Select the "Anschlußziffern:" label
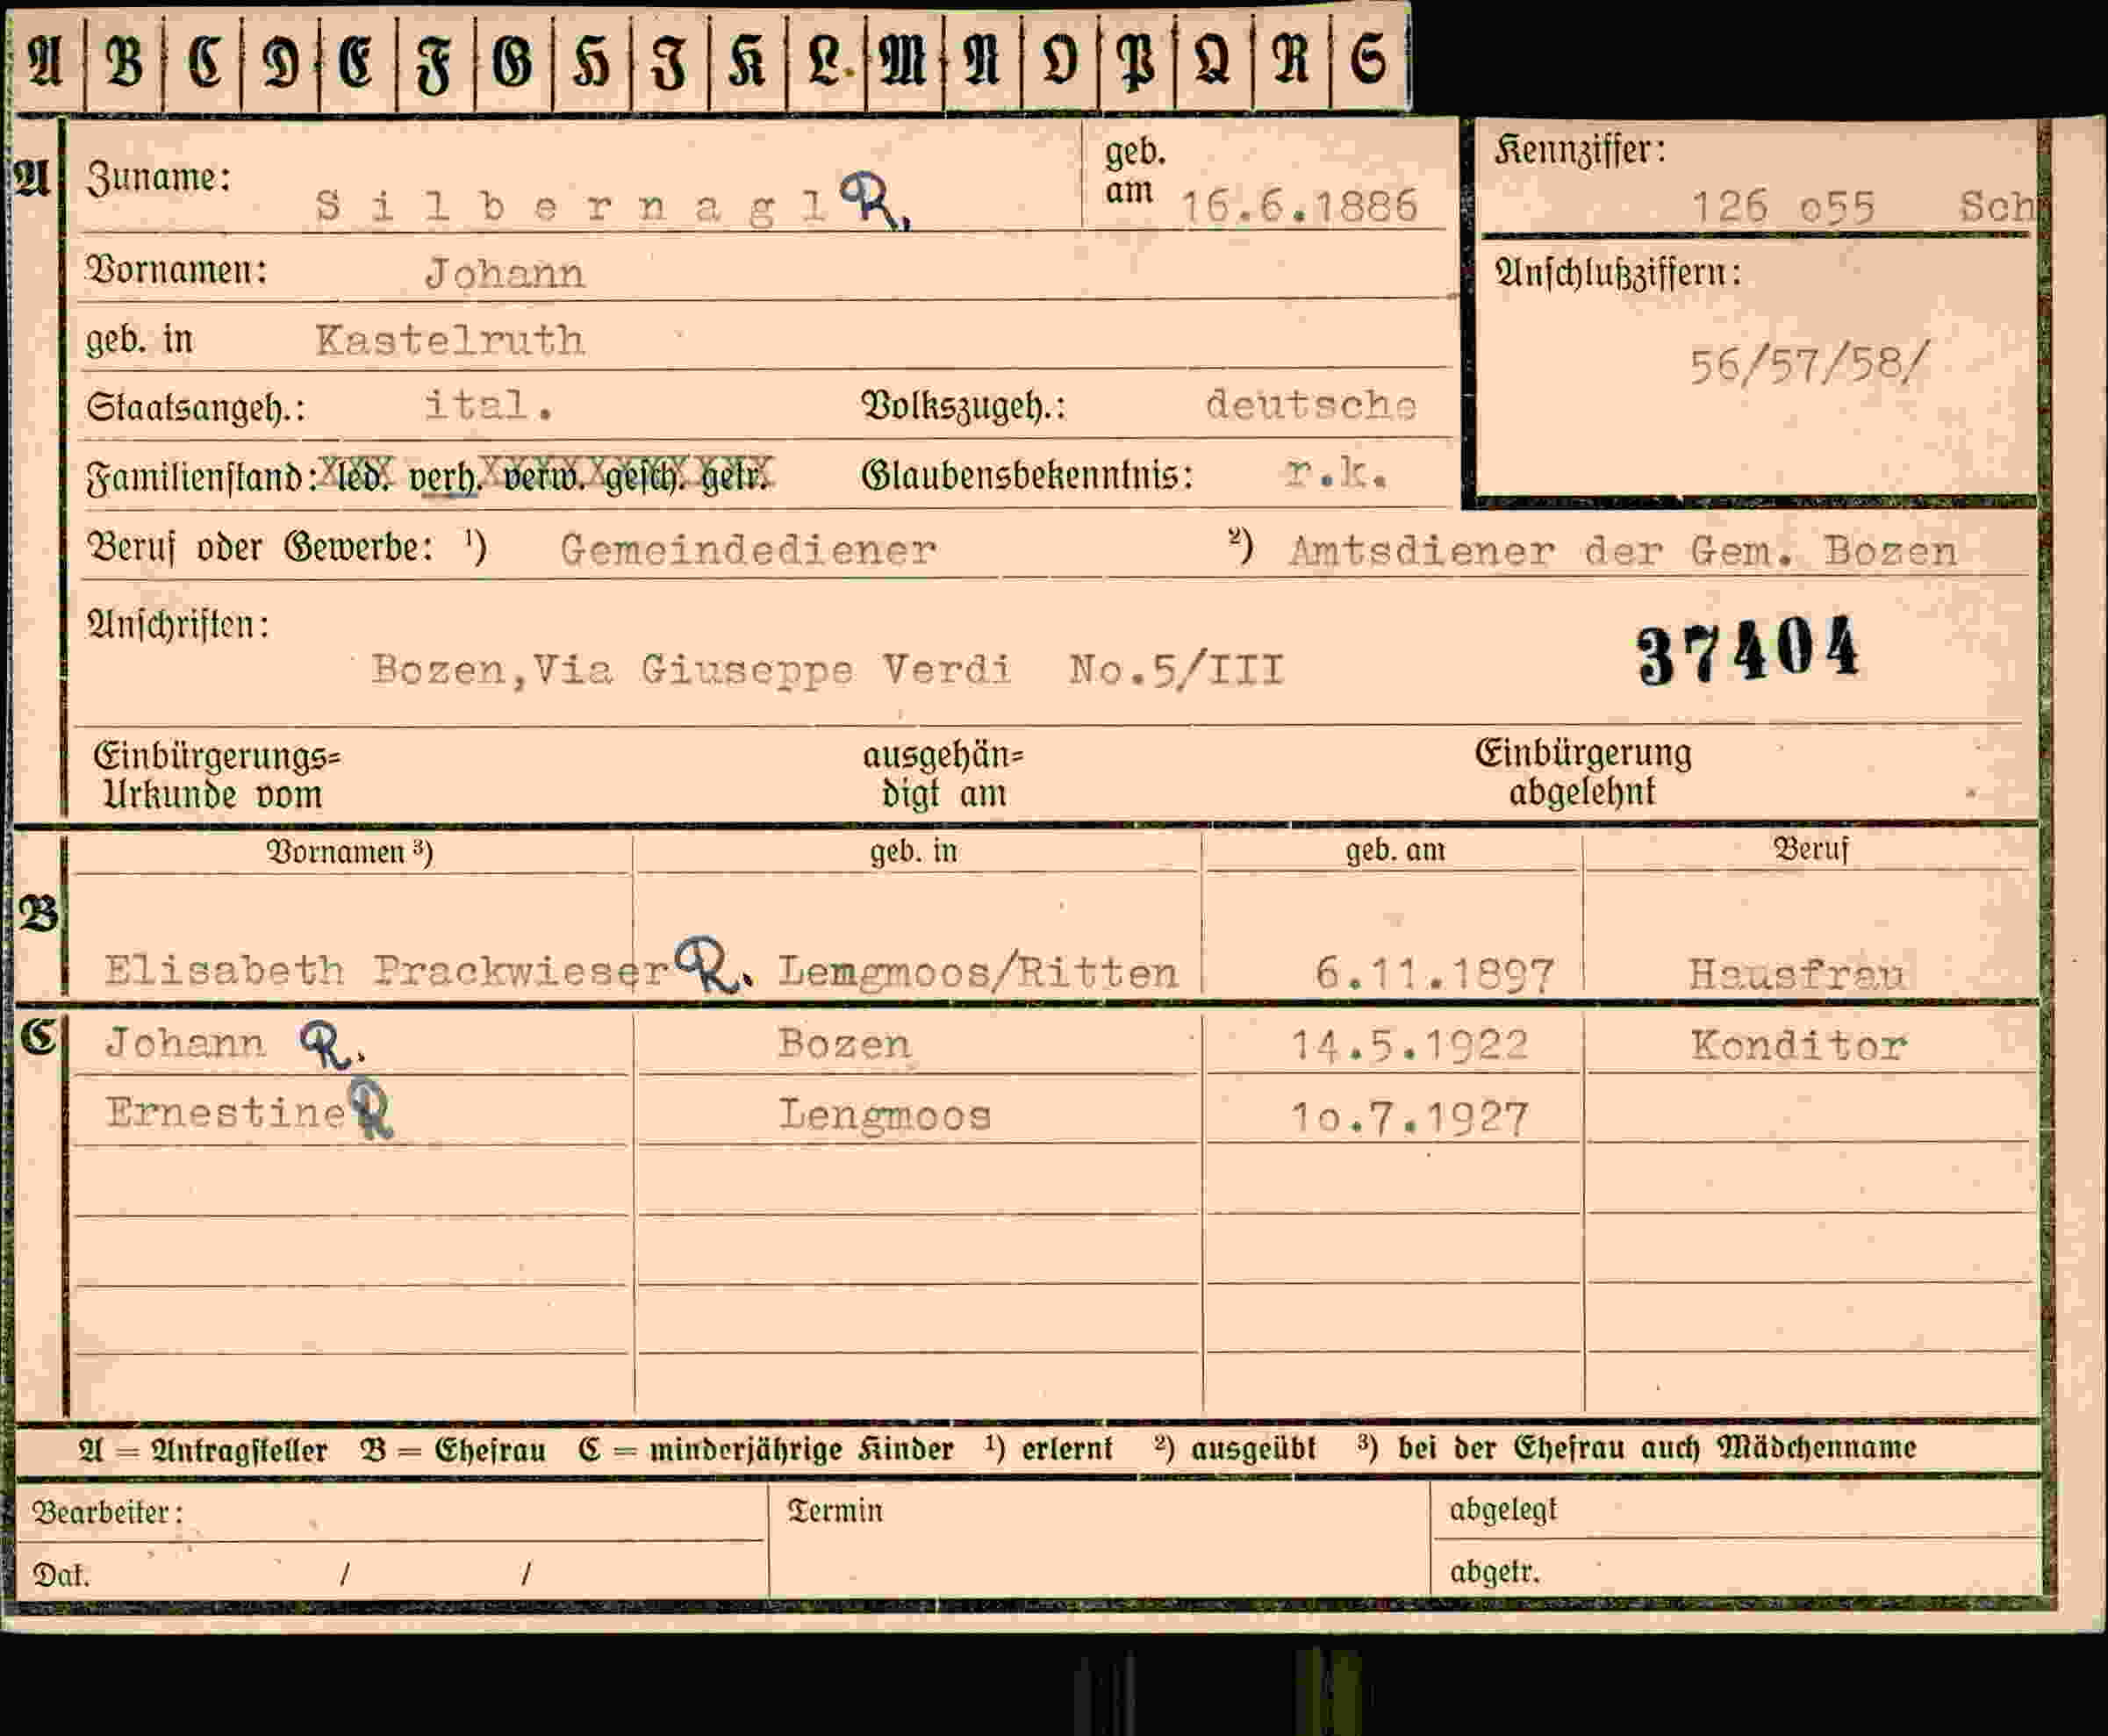The width and height of the screenshot is (2108, 1736). (1618, 272)
